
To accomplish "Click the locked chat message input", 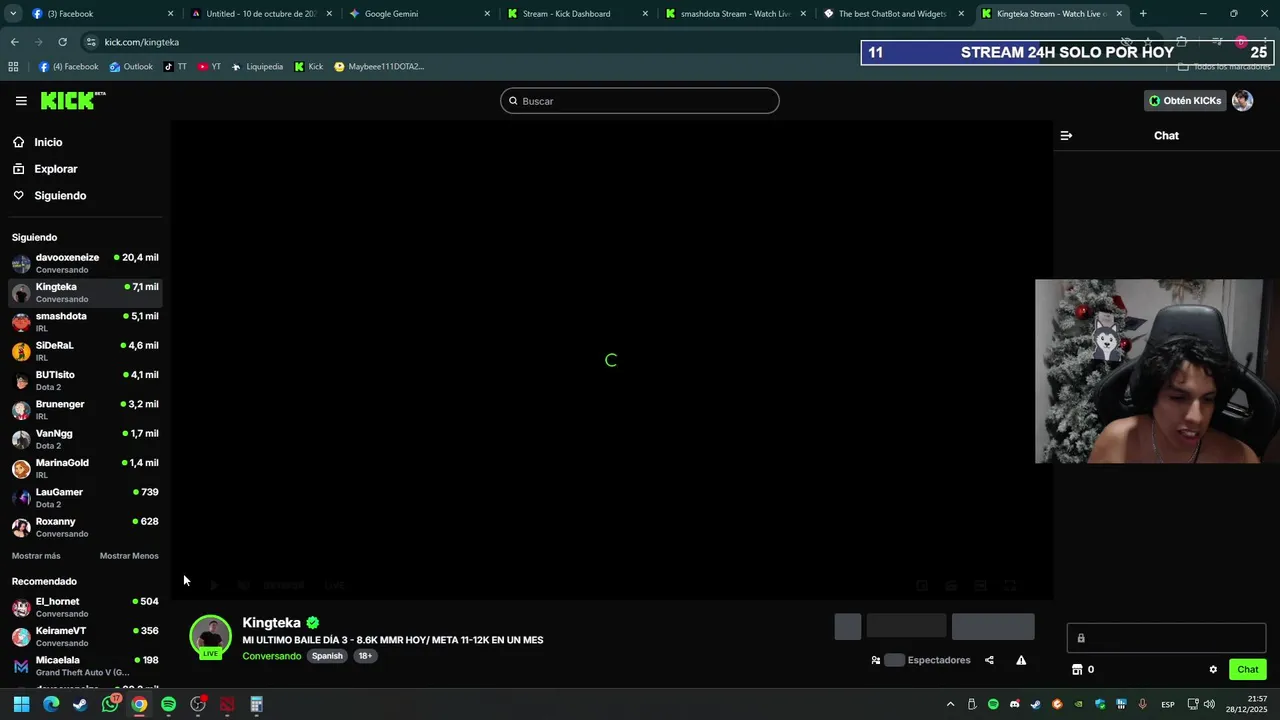I will (x=1166, y=638).
